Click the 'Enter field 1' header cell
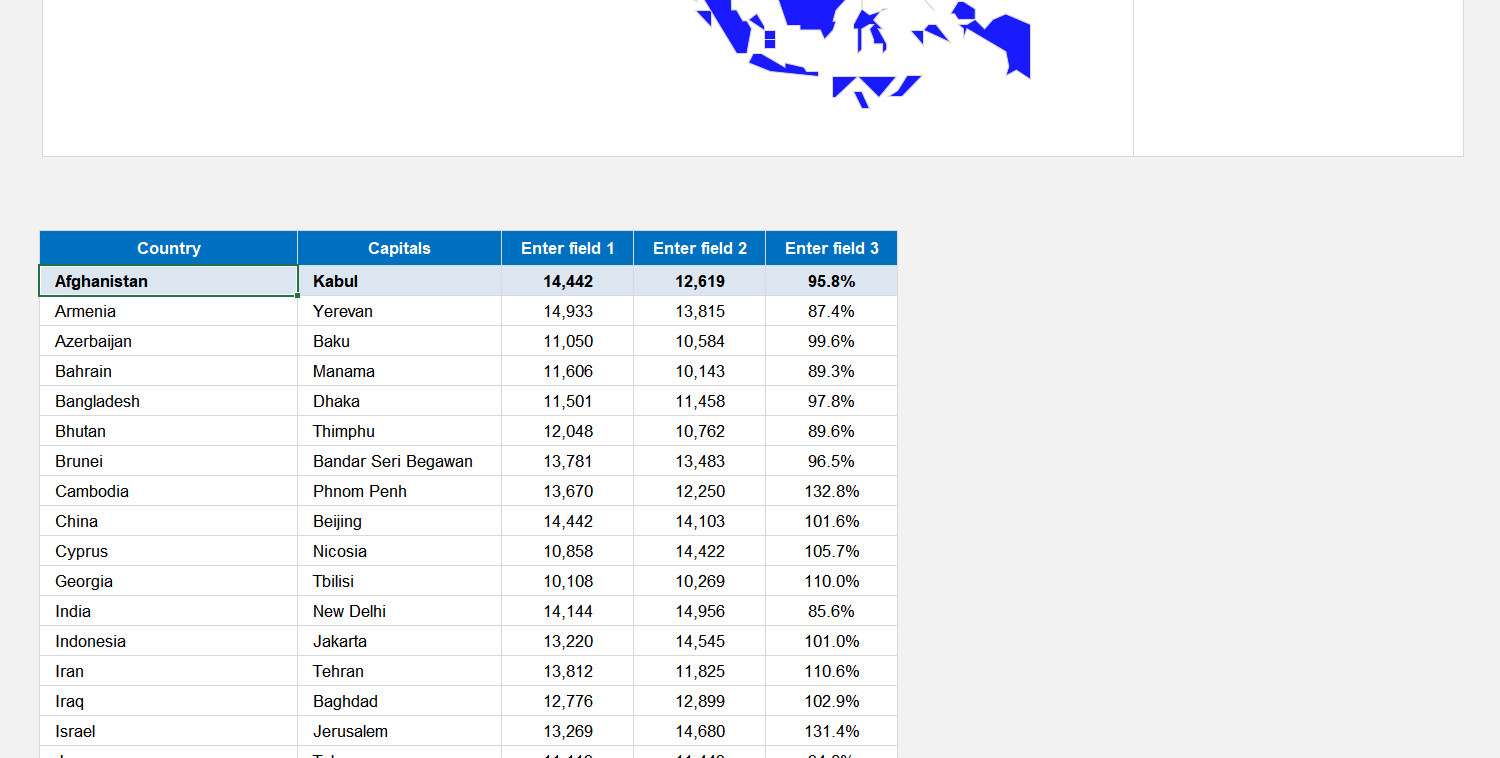Viewport: 1500px width, 758px height. point(567,248)
